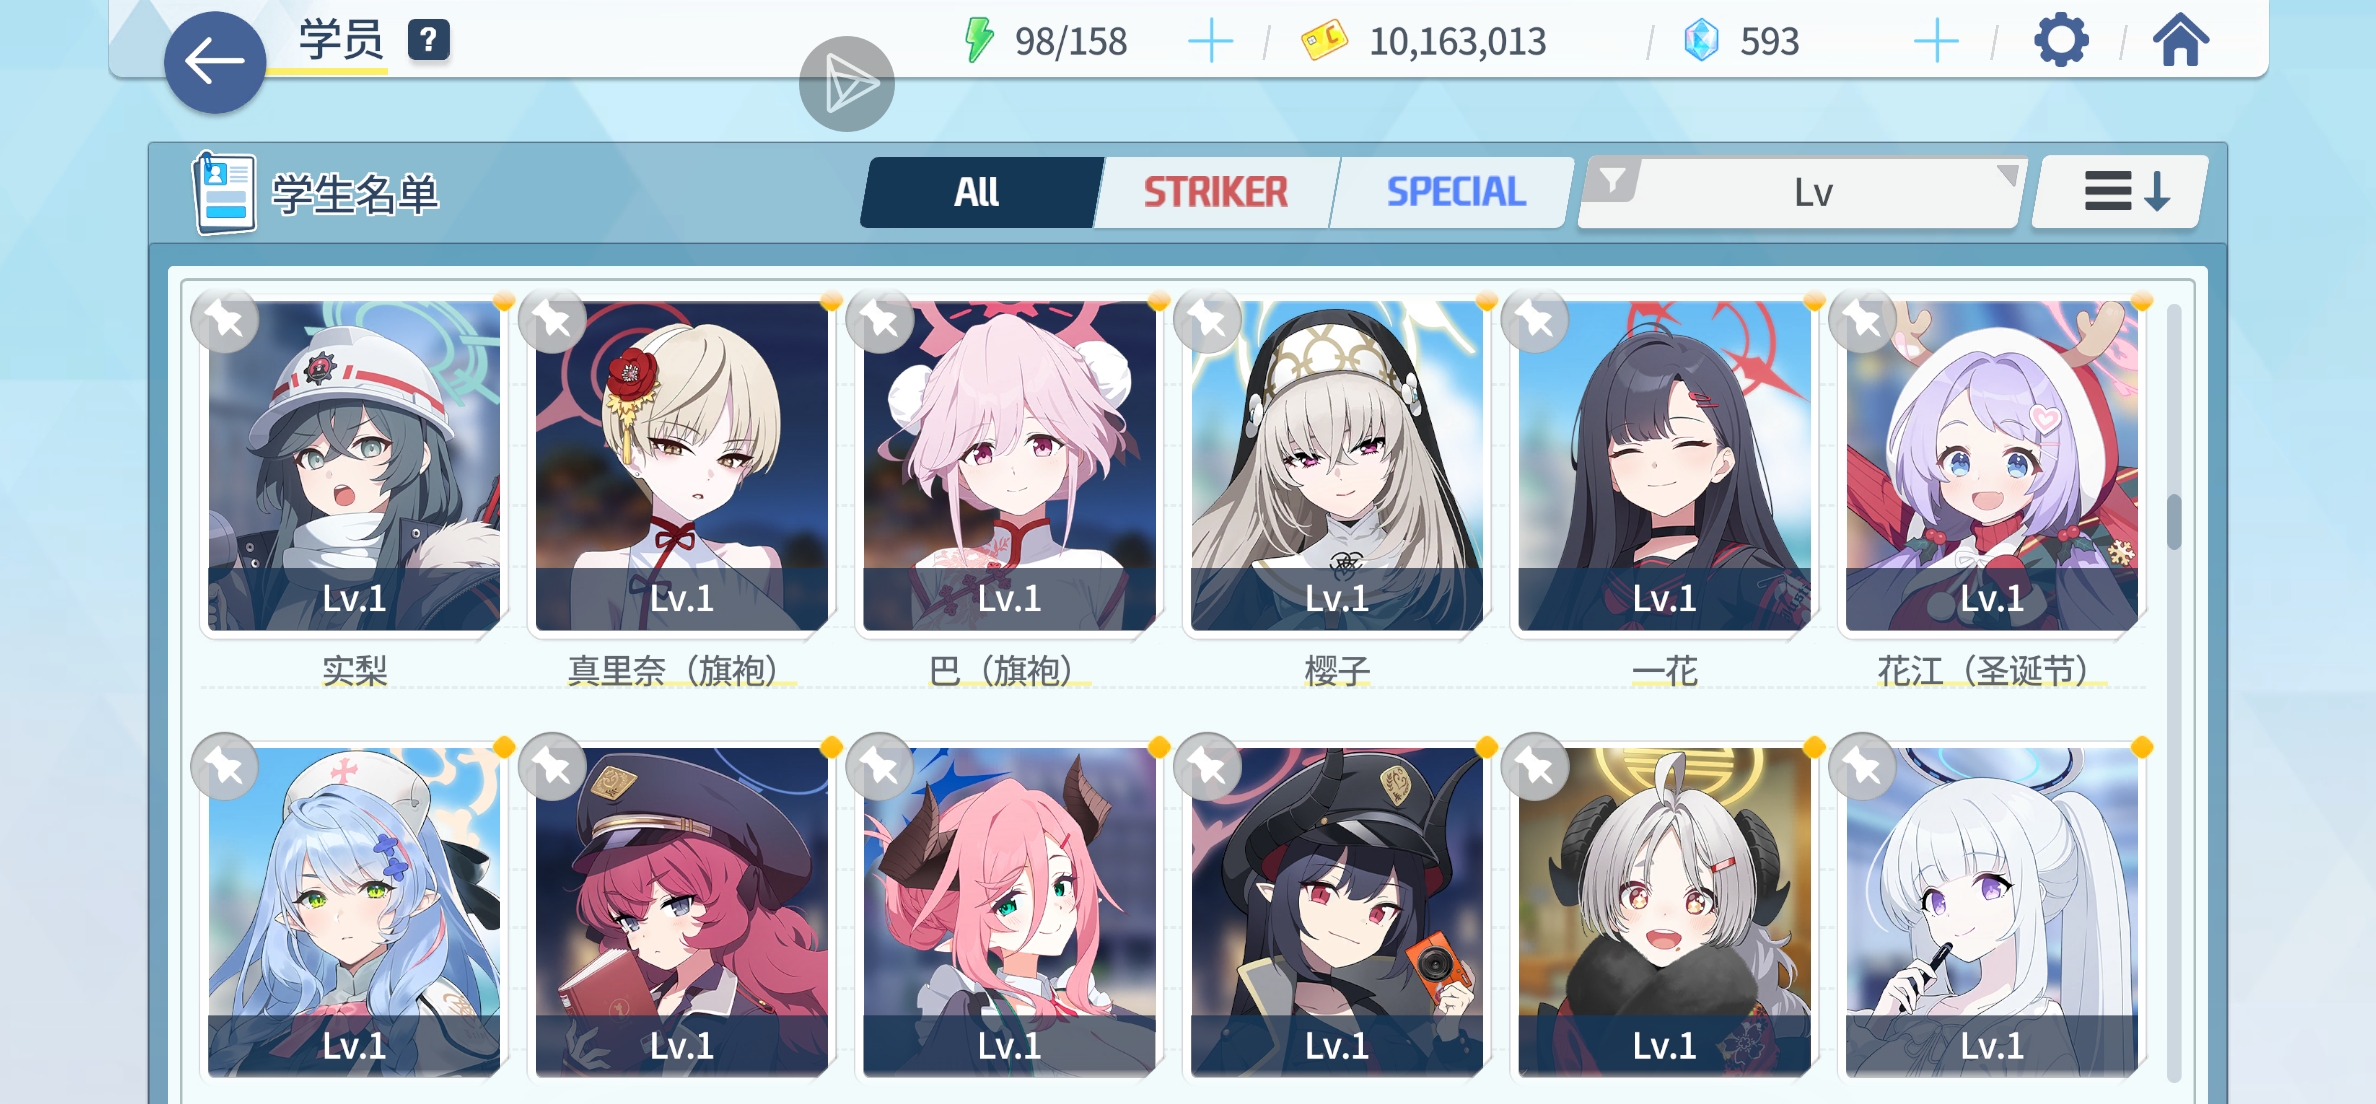The height and width of the screenshot is (1104, 2376).
Task: Click the filter funnel icon
Action: pyautogui.click(x=1612, y=182)
